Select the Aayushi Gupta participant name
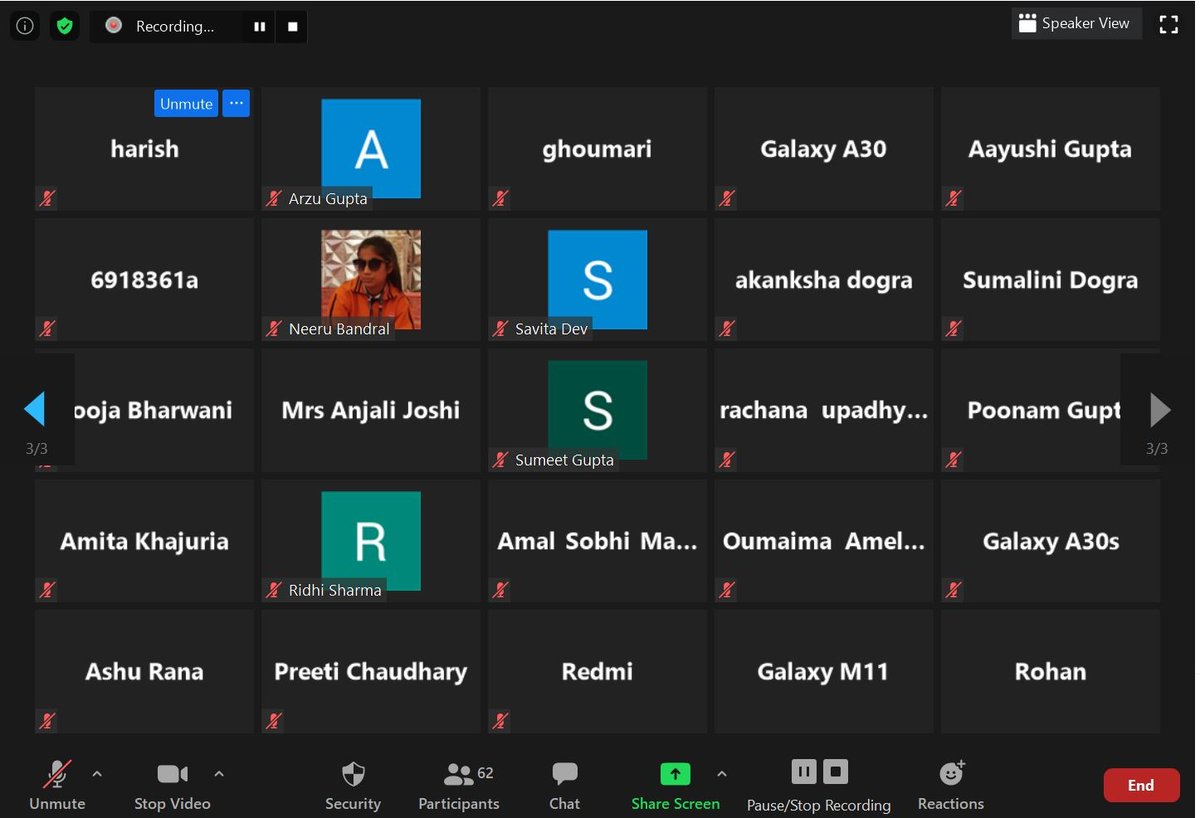 click(x=1050, y=149)
